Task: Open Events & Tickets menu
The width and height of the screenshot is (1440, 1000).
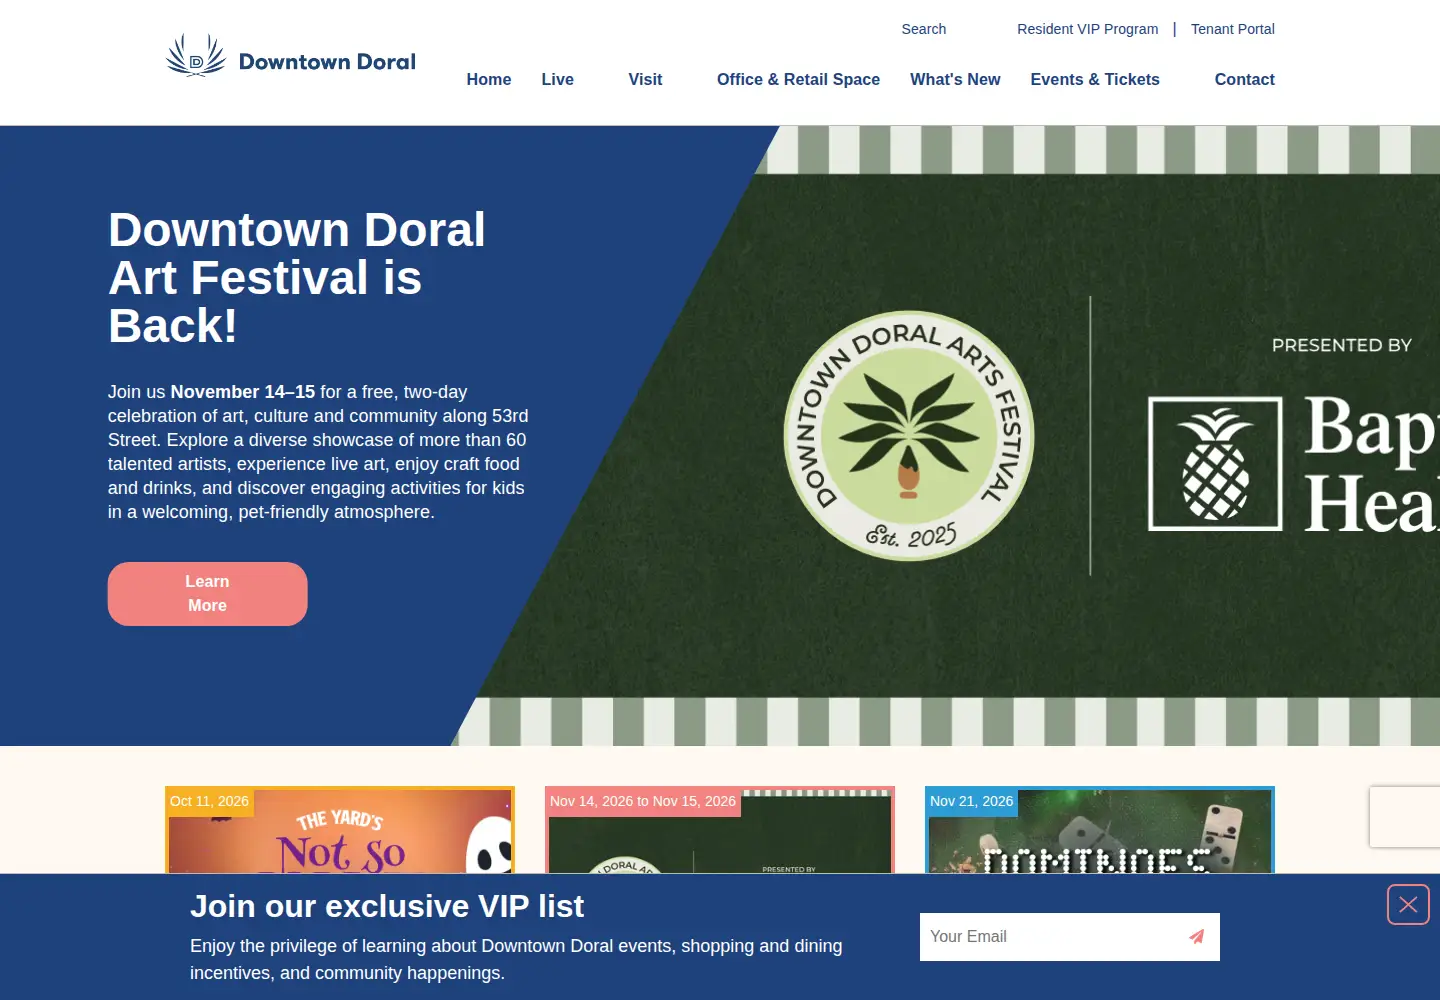Action: (1095, 80)
